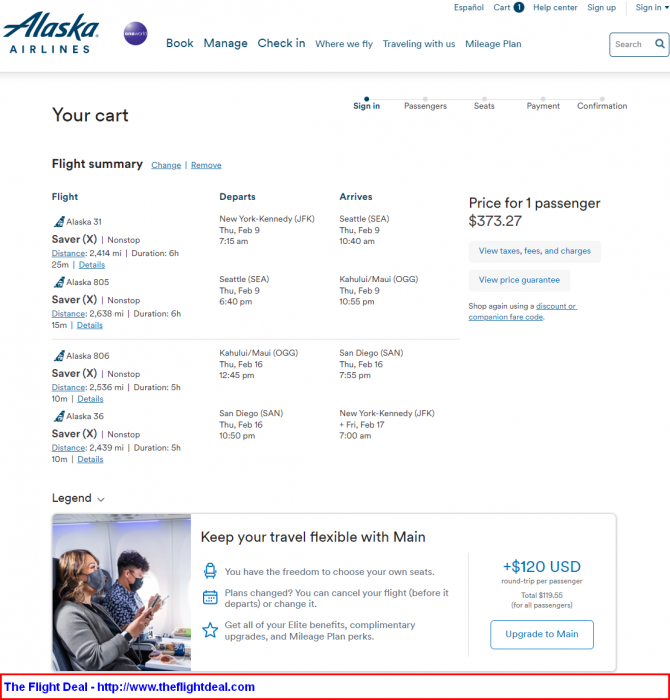Click Distance link for Alaska 806
670x700 pixels.
[68, 387]
